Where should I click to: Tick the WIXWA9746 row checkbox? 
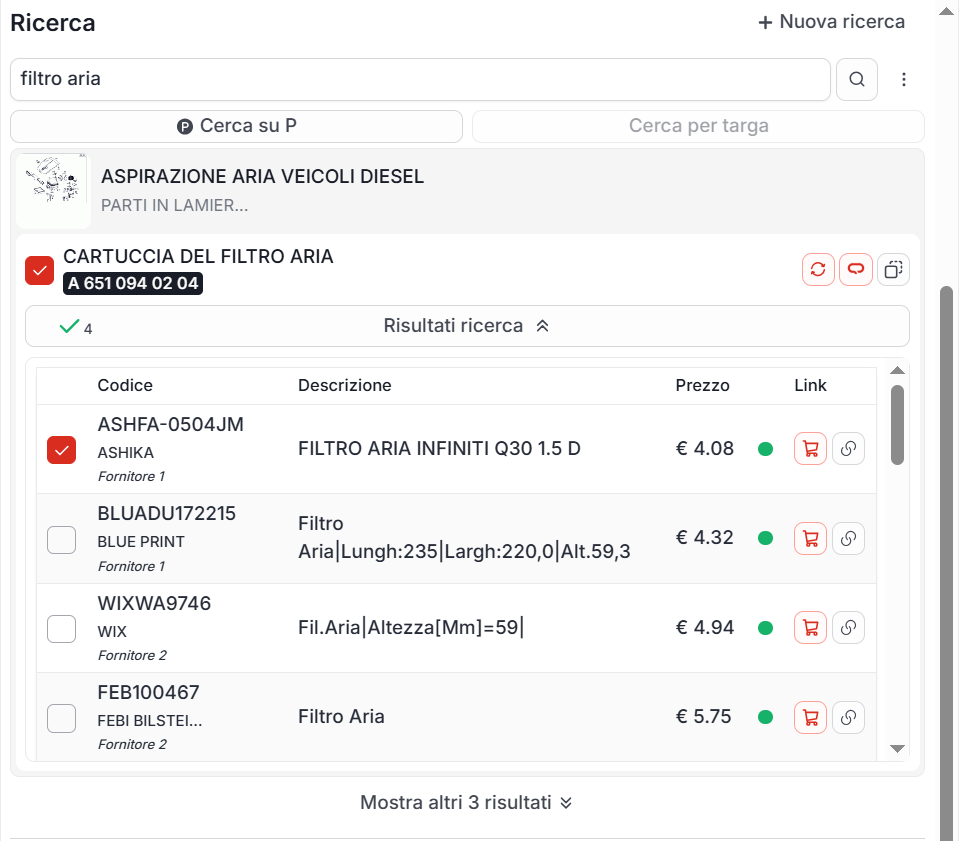tap(62, 629)
